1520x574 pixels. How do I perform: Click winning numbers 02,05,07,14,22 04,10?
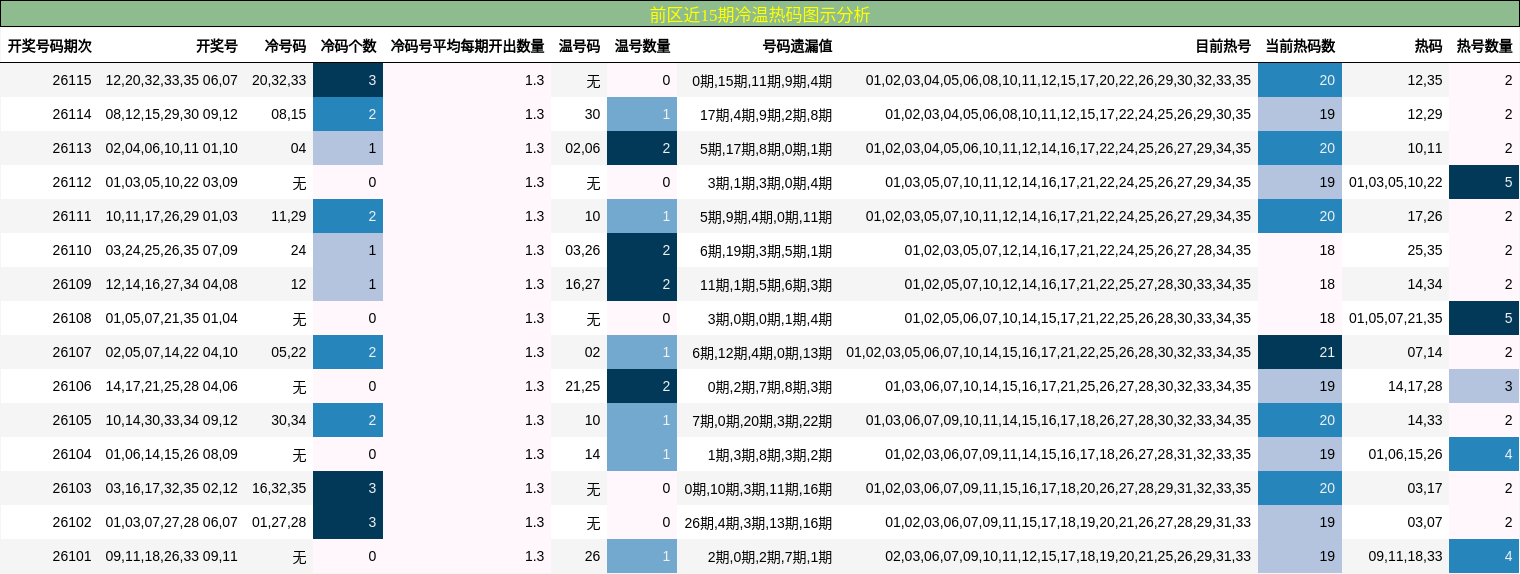click(x=172, y=352)
